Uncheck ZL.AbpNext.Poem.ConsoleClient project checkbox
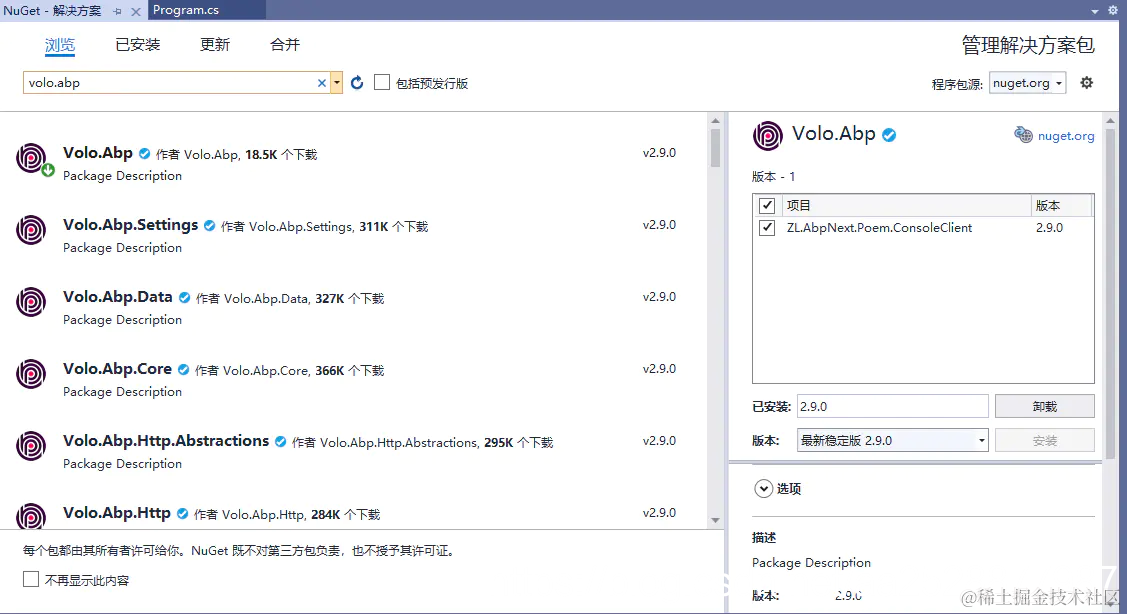The height and width of the screenshot is (614, 1127). point(767,228)
